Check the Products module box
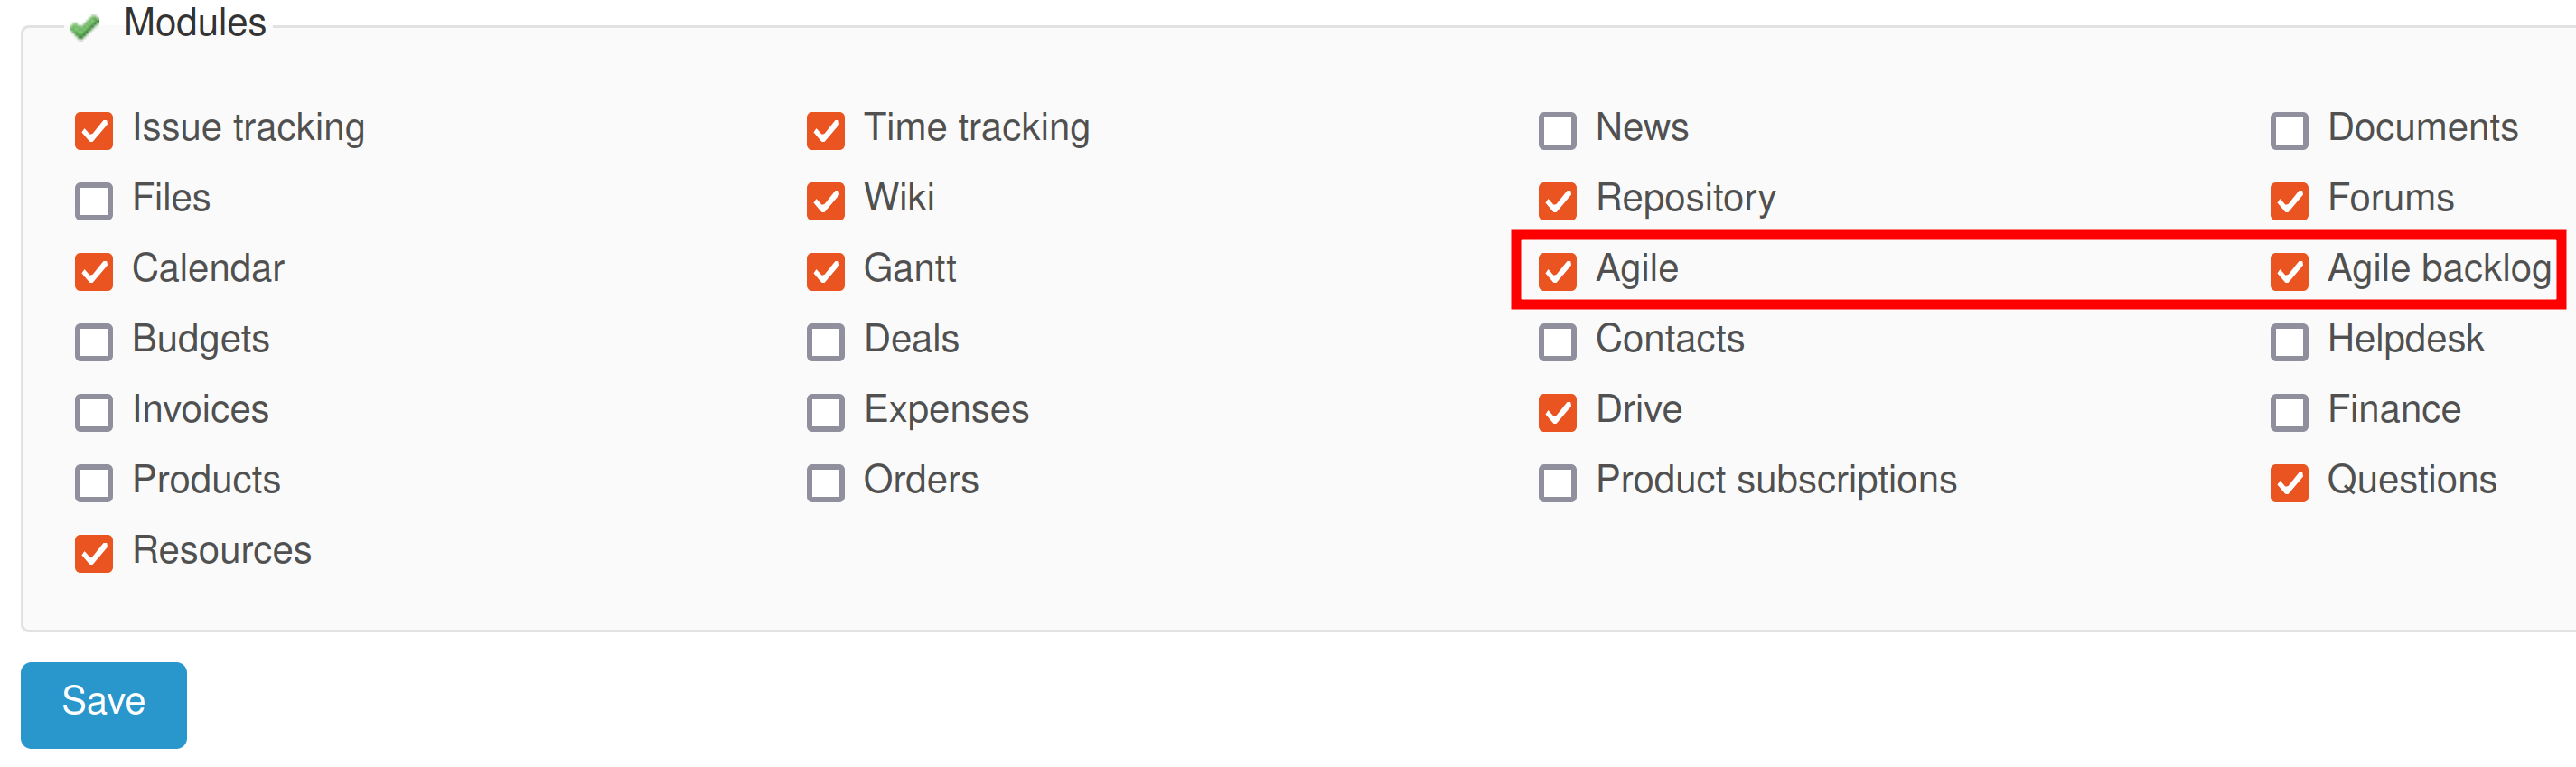Viewport: 2576px width, 767px height. coord(94,483)
